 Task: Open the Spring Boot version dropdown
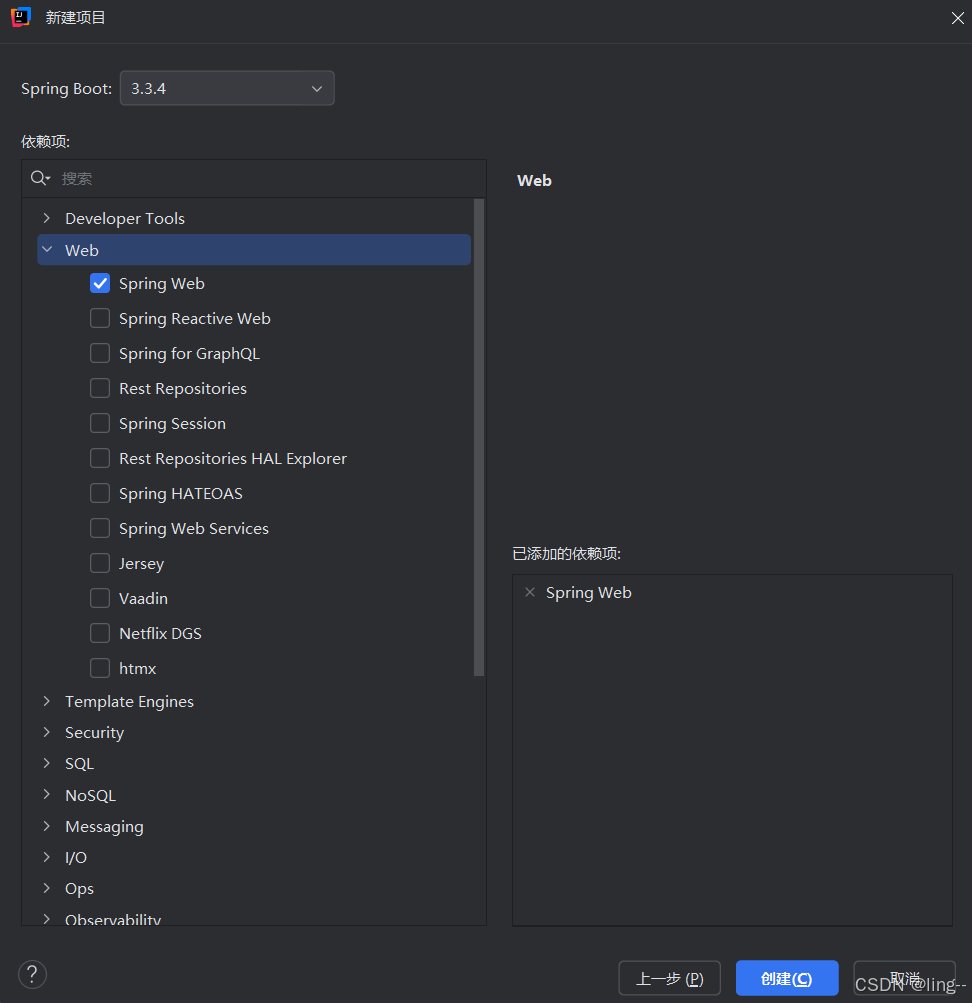[227, 88]
